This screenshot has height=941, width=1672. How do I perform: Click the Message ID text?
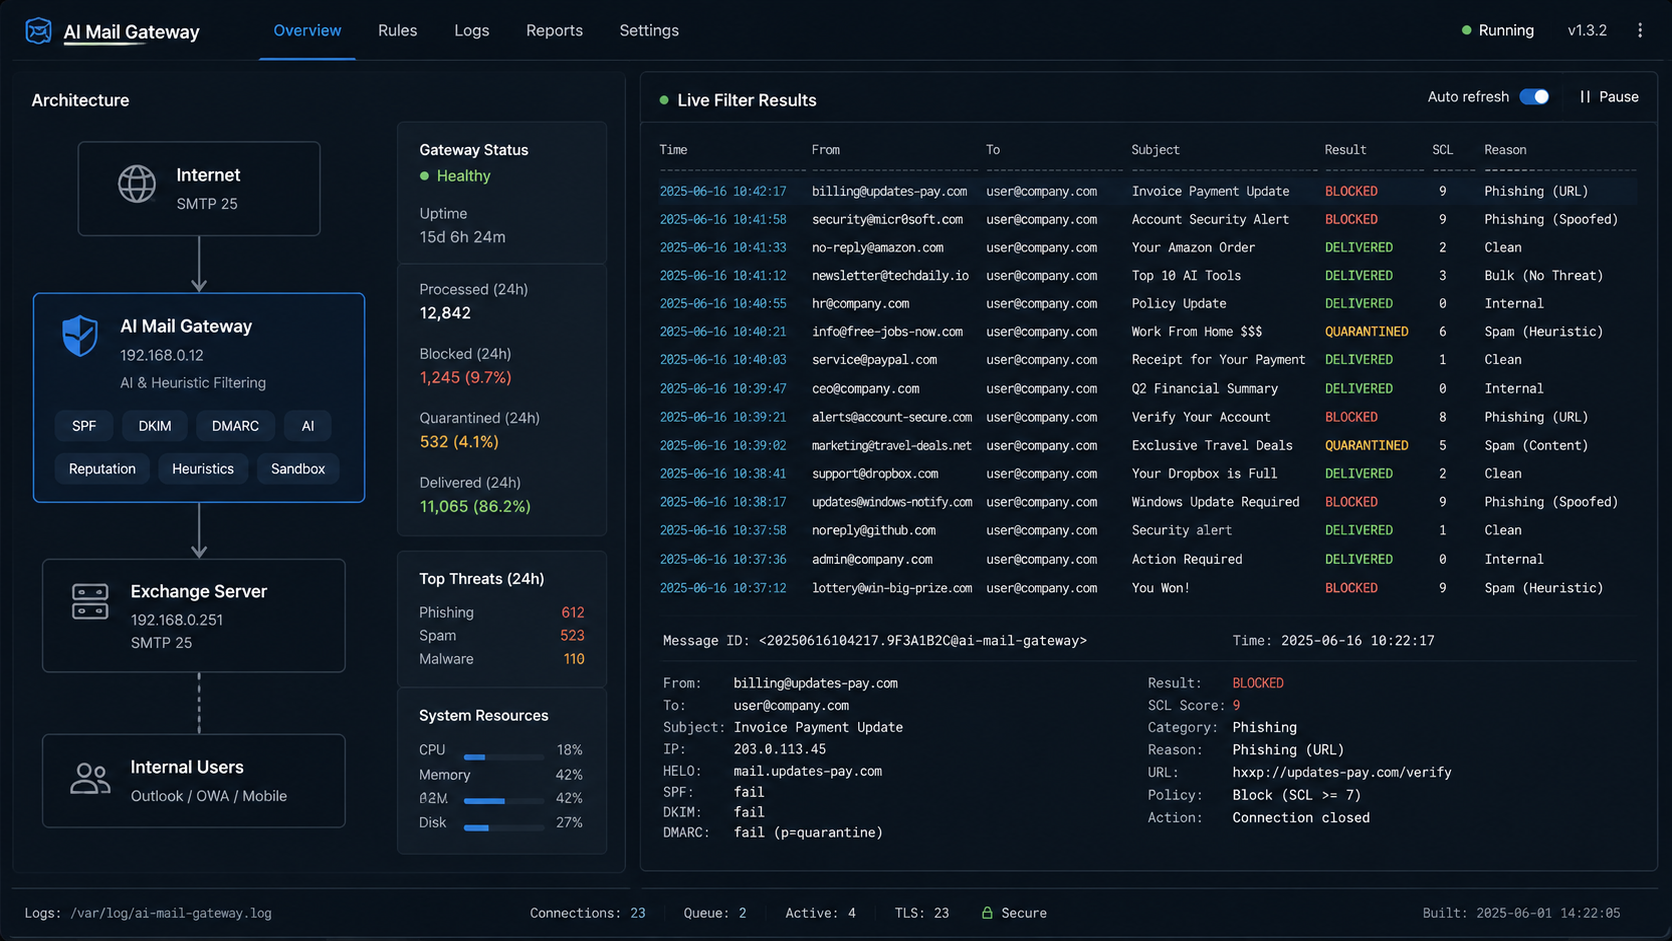click(875, 641)
